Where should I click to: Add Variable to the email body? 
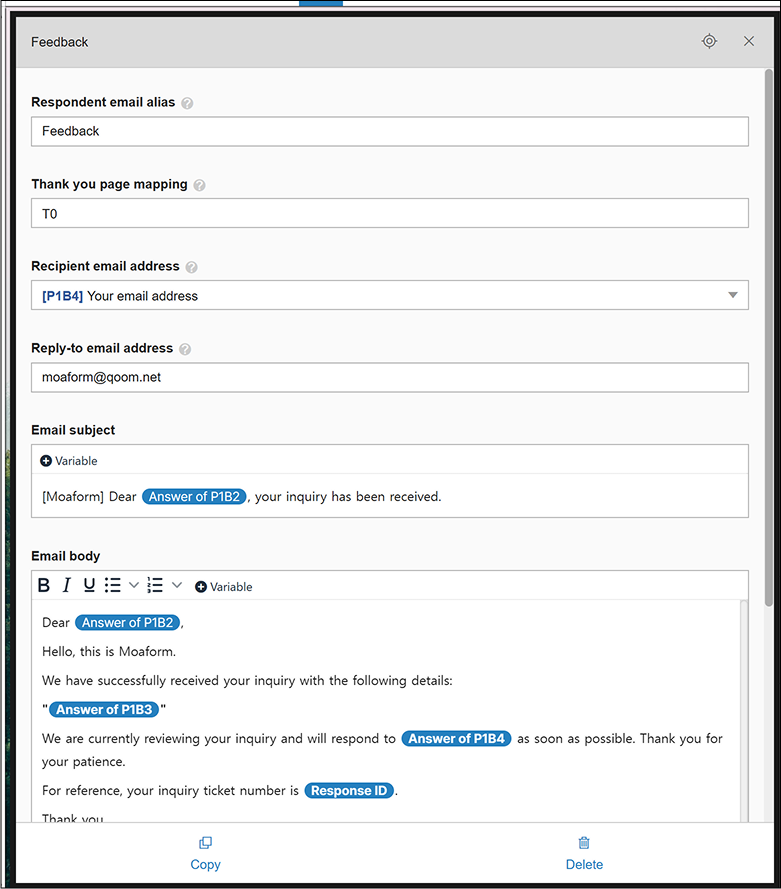coord(223,587)
